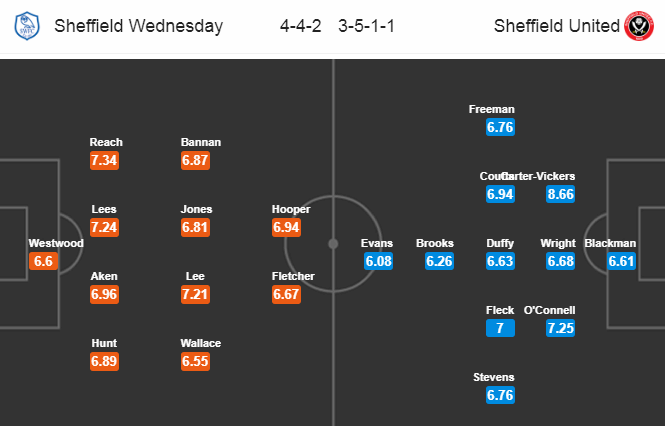
Task: Select Fletcher's 6.67 rating badge
Action: [286, 294]
